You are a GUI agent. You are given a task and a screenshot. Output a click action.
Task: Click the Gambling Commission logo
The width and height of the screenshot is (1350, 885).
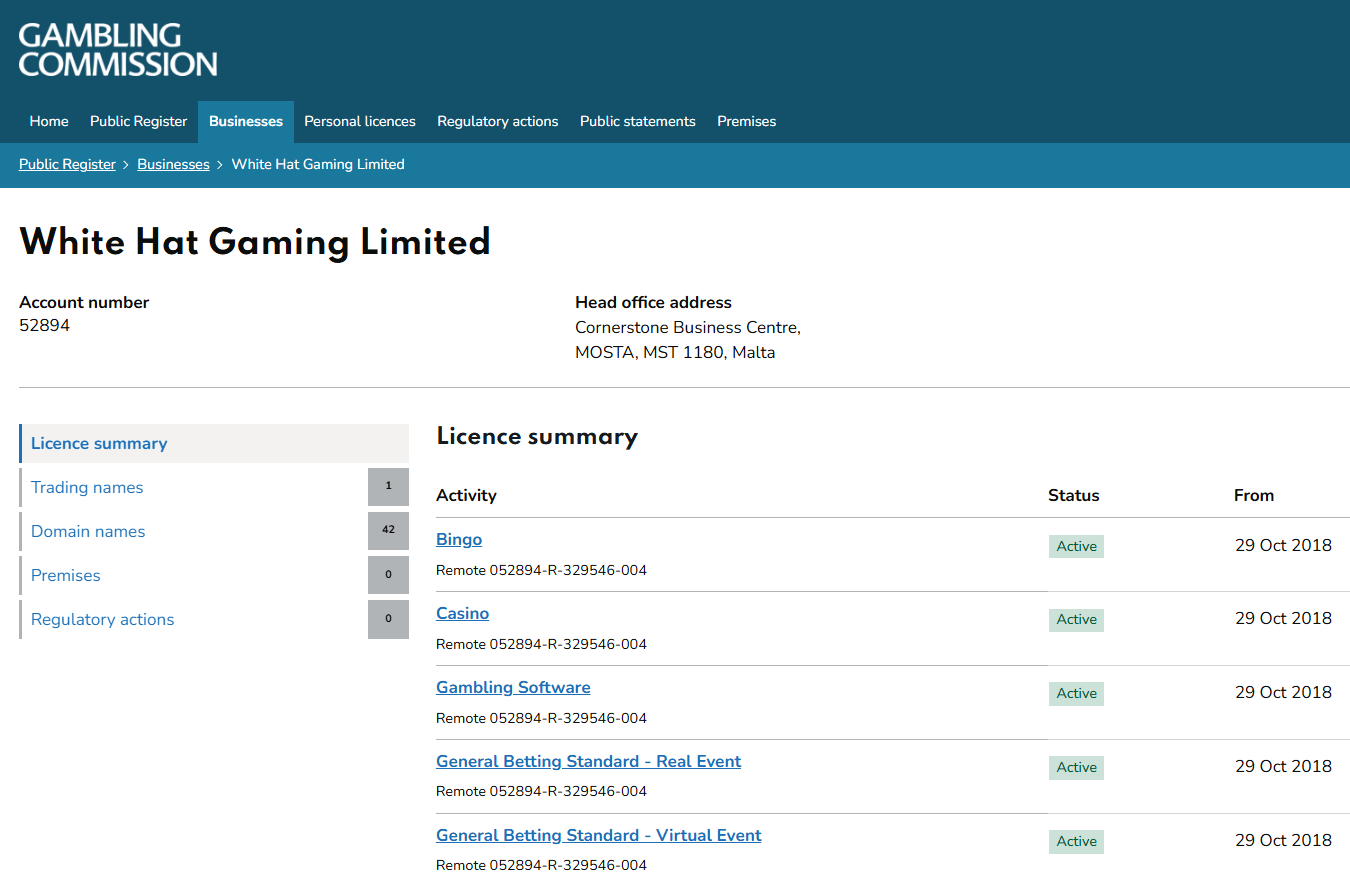tap(118, 50)
